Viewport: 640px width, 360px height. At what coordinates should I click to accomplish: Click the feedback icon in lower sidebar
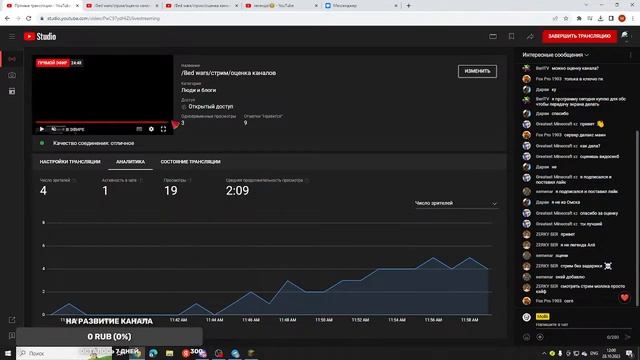pyautogui.click(x=12, y=336)
